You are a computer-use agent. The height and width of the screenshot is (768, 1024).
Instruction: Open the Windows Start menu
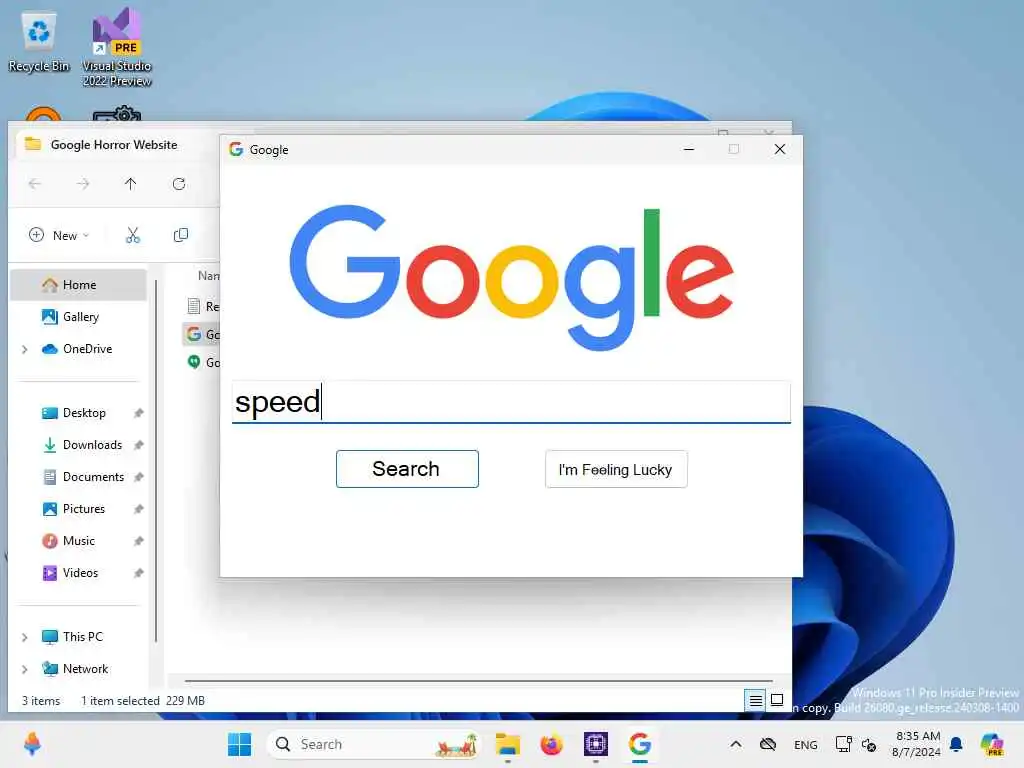pyautogui.click(x=240, y=744)
